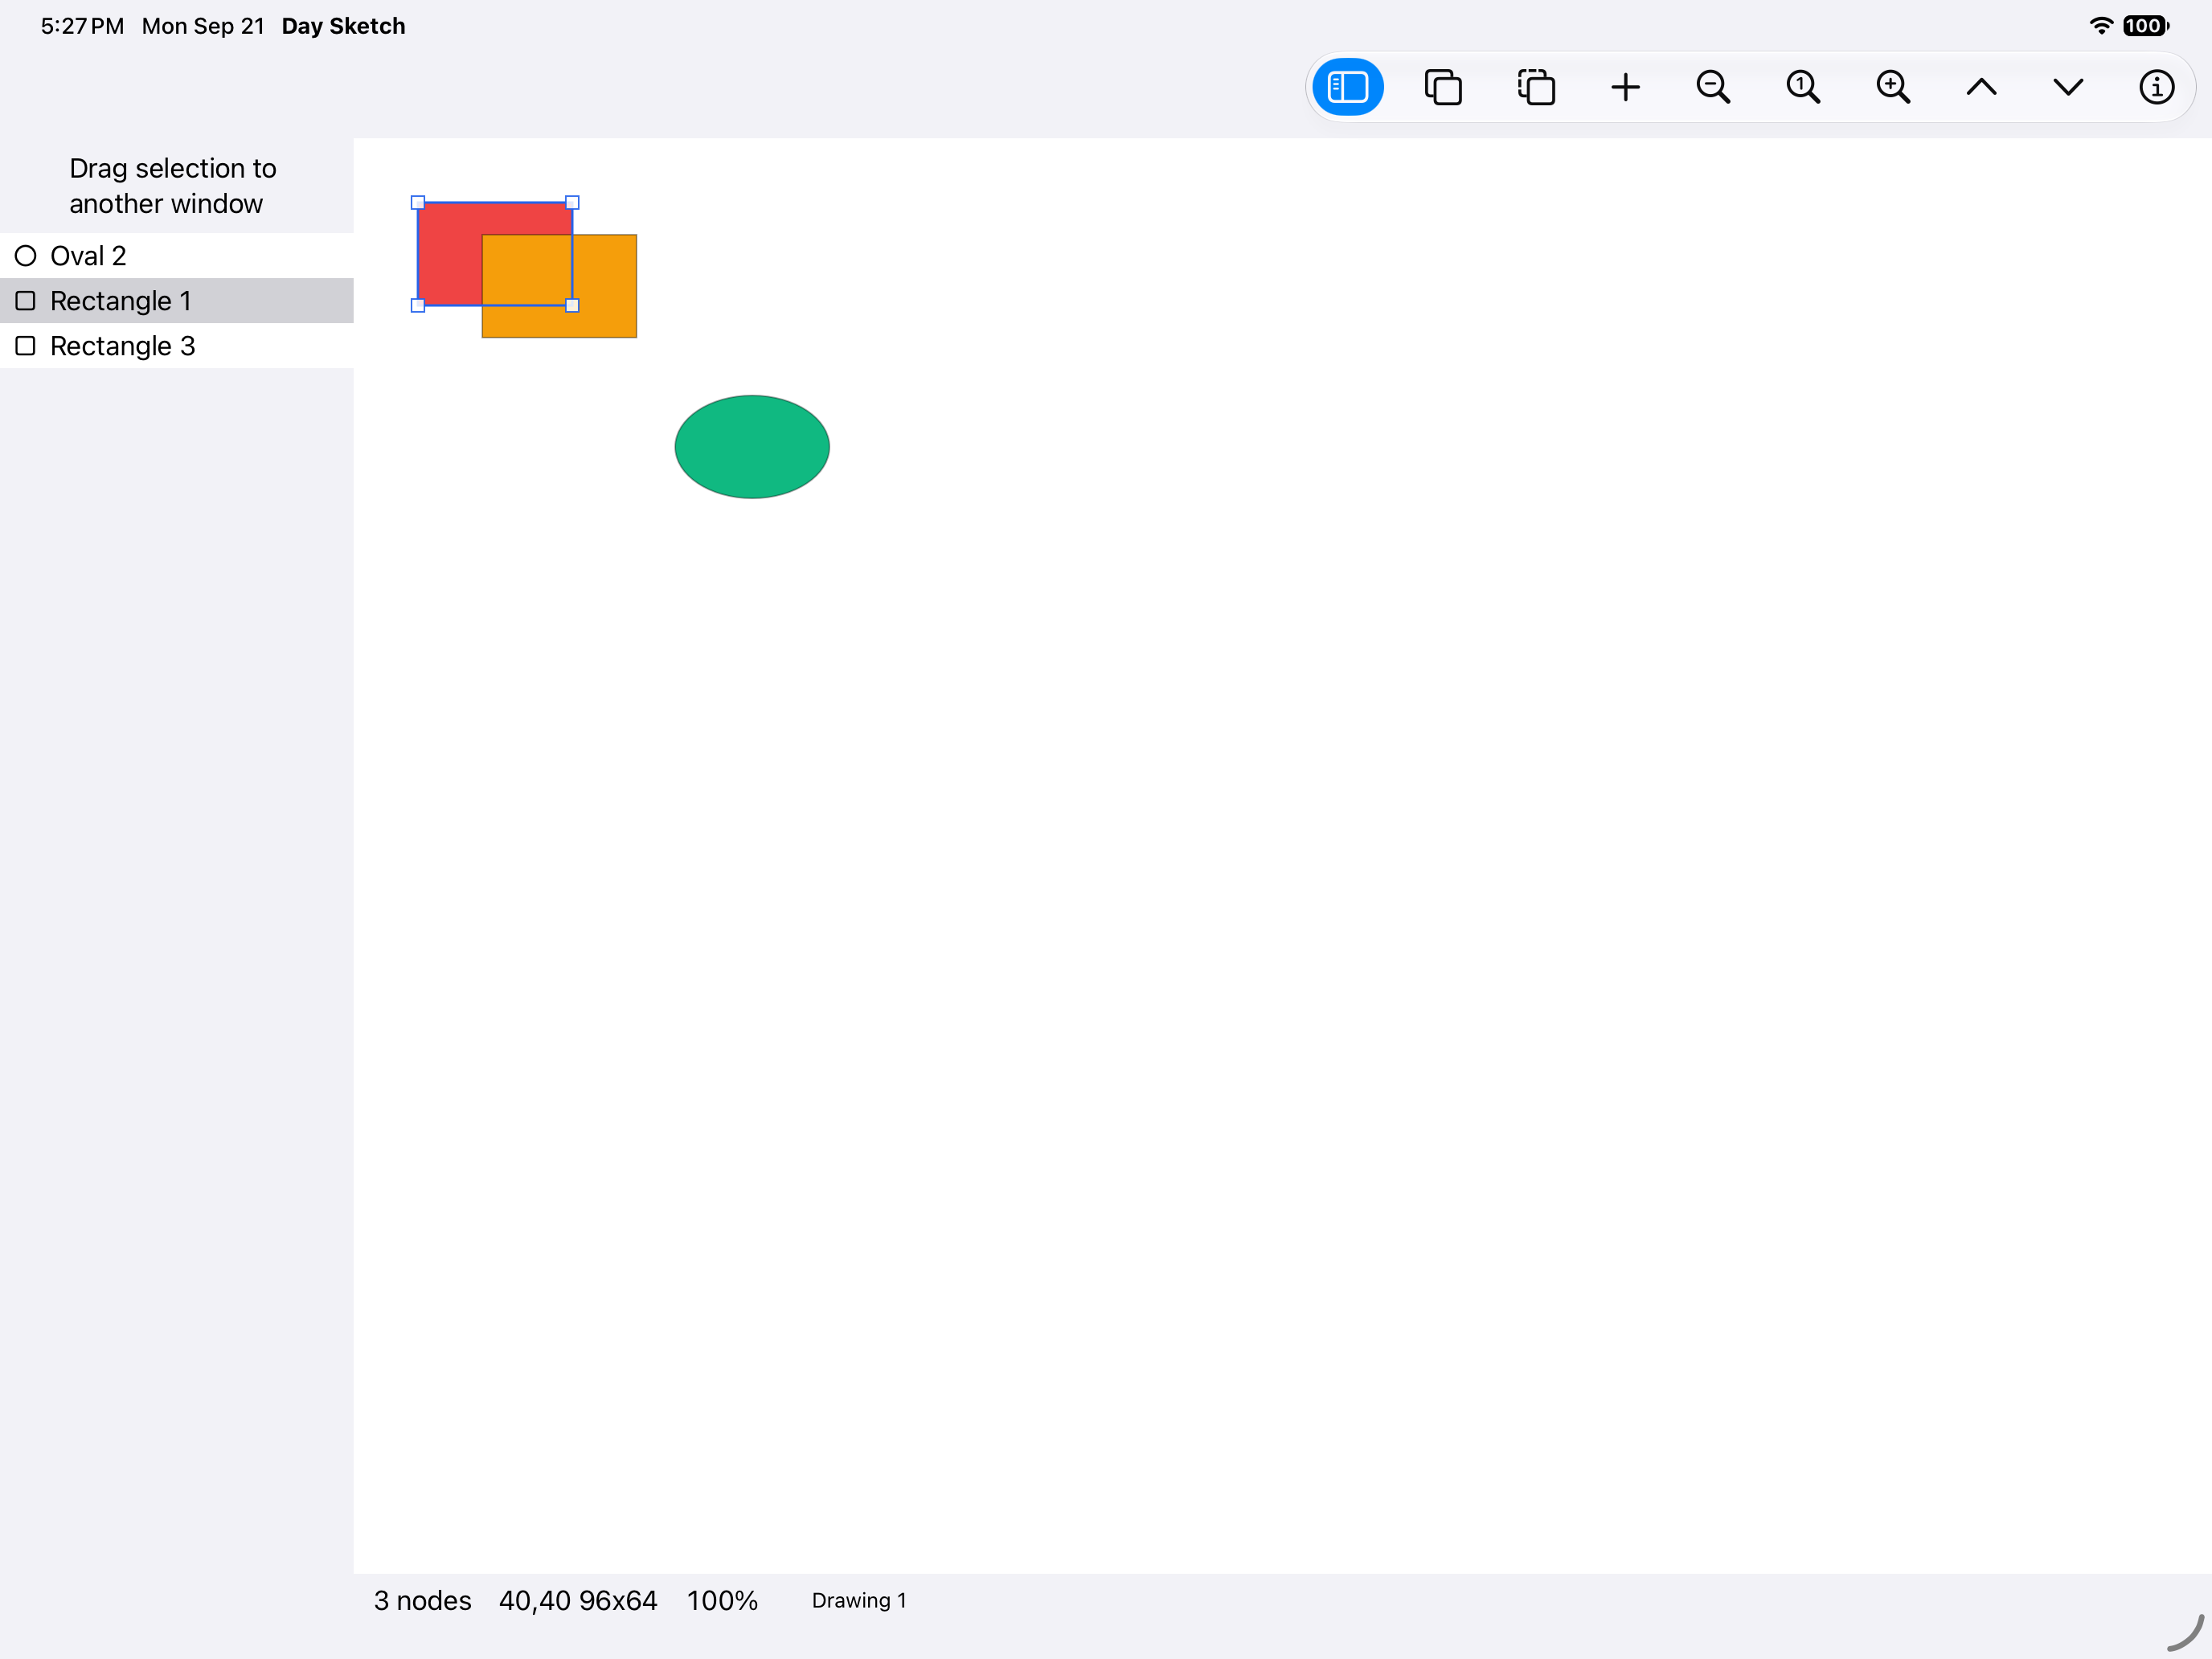Click top-left selection handle of red rectangle
2212x1659 pixels.
point(418,203)
